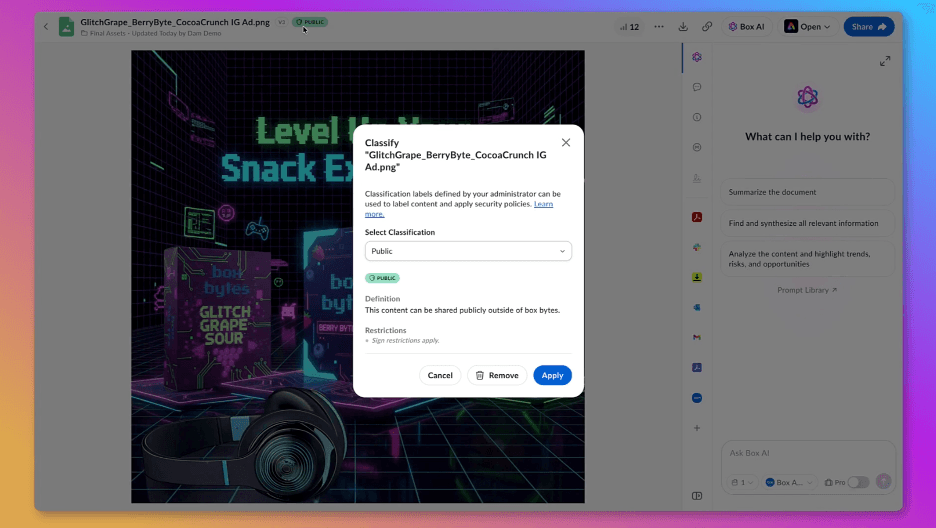Choose the Summarize the document prompt
The image size is (936, 528).
click(808, 192)
